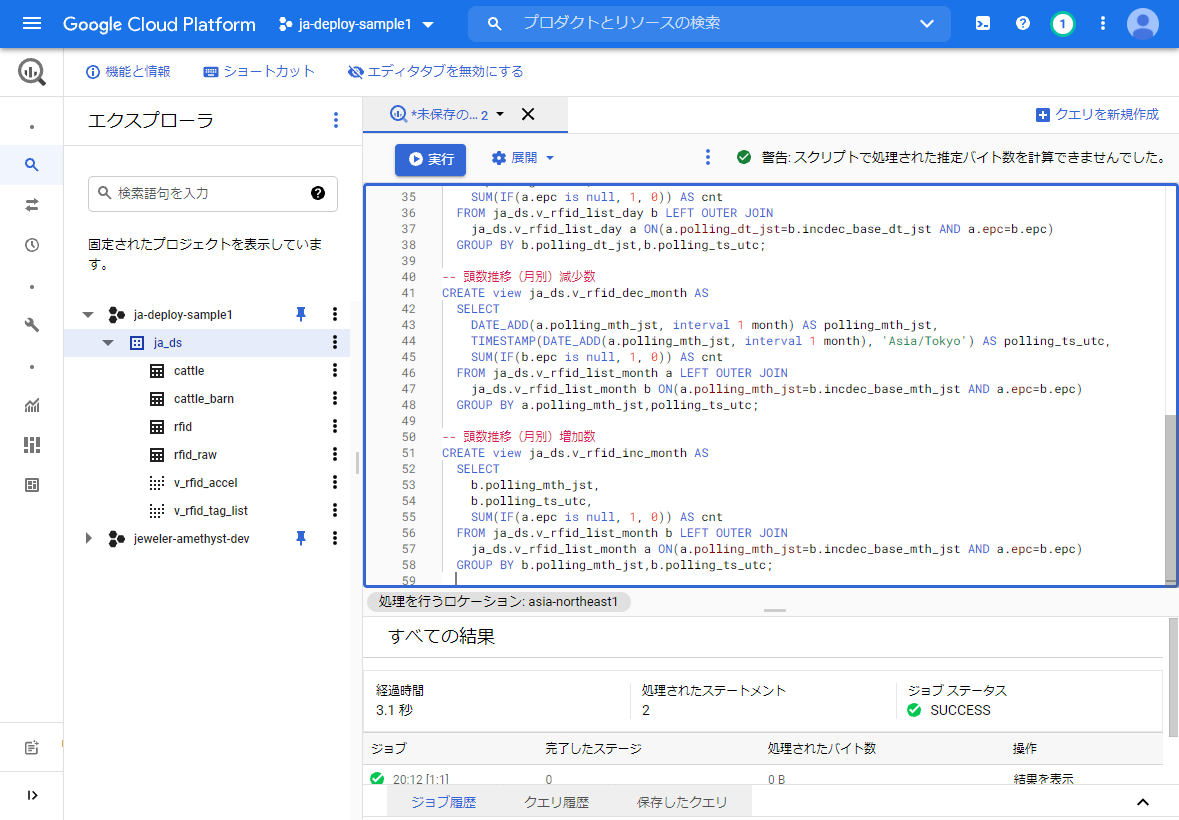Run the query with 実行 button

click(430, 158)
